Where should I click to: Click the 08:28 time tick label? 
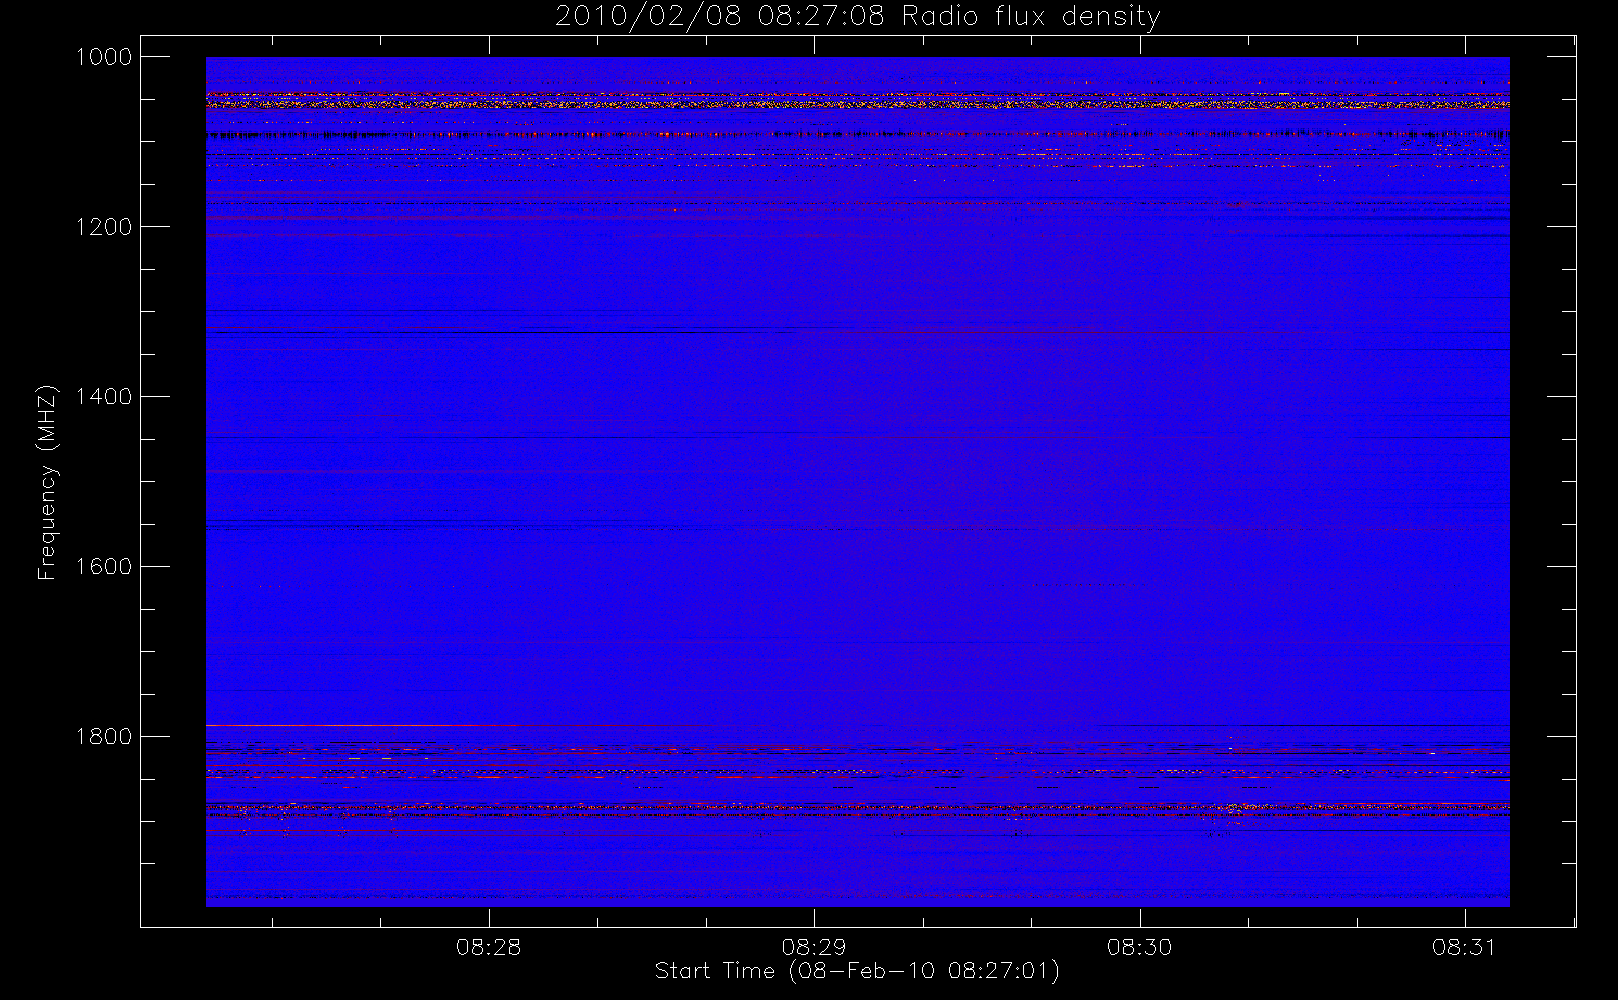pos(489,947)
